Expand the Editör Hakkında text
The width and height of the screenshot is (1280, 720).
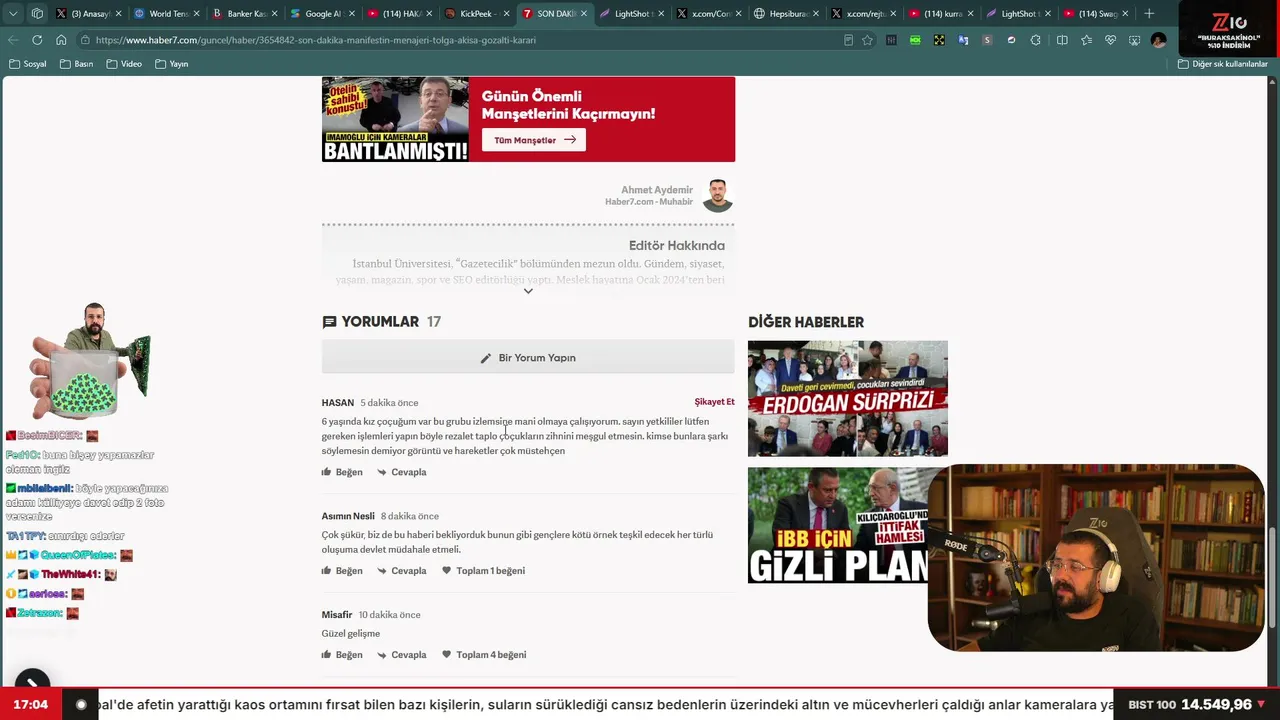(x=528, y=291)
